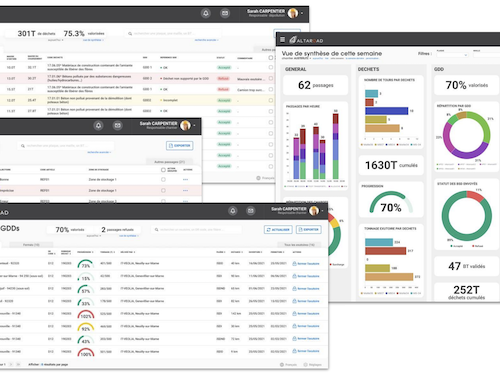The width and height of the screenshot is (500, 375).
Task: Expand recherche avancée in the 301T window
Action: 206,40
